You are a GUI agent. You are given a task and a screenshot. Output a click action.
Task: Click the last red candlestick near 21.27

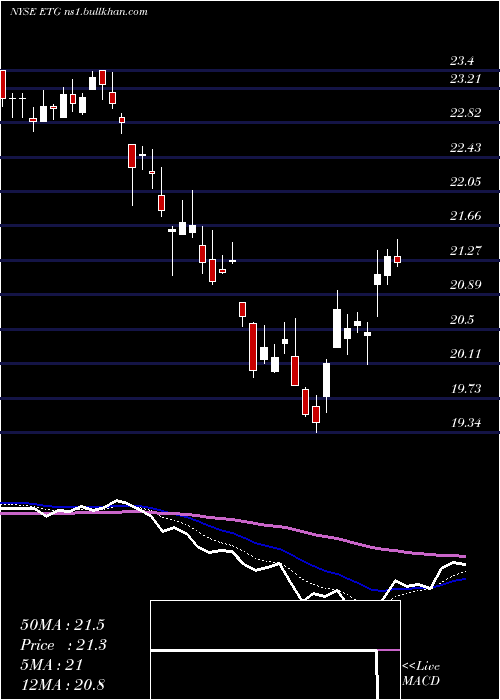pos(397,259)
